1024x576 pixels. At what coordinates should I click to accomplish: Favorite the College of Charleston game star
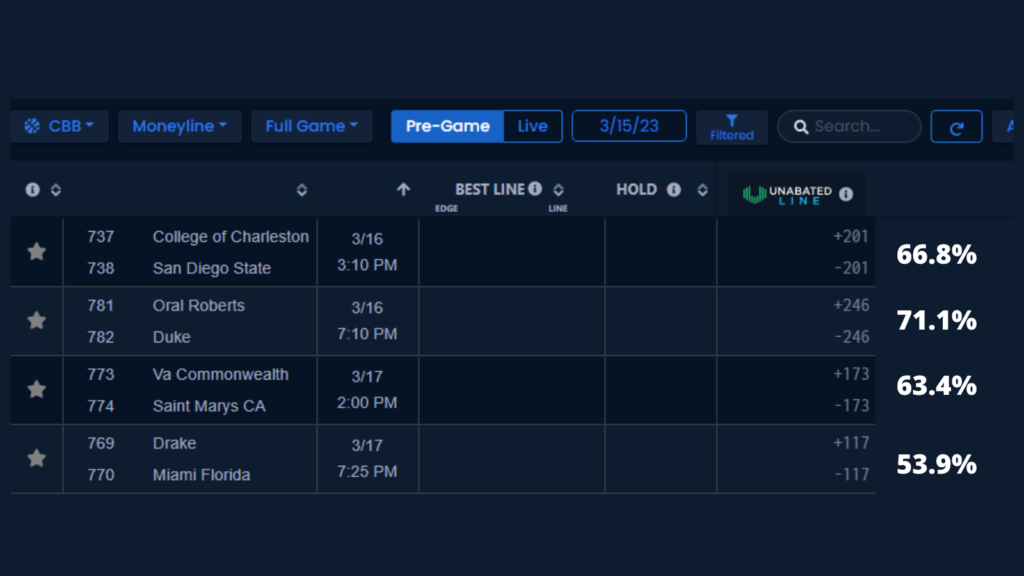click(37, 251)
